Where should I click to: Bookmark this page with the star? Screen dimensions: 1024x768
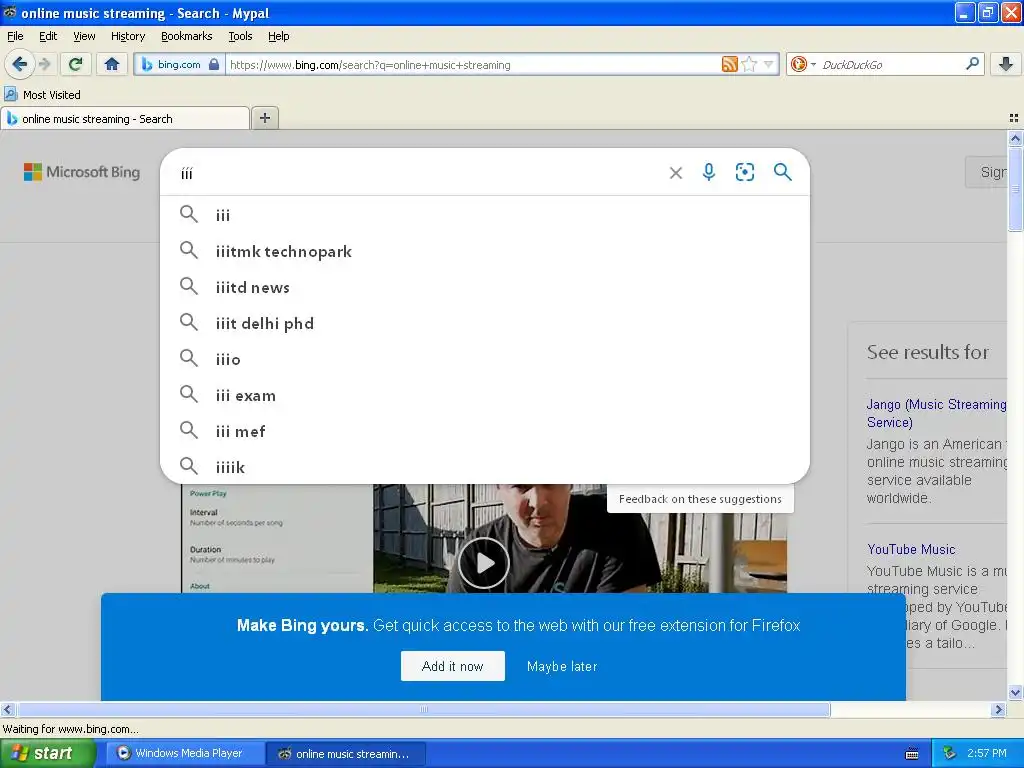(749, 64)
